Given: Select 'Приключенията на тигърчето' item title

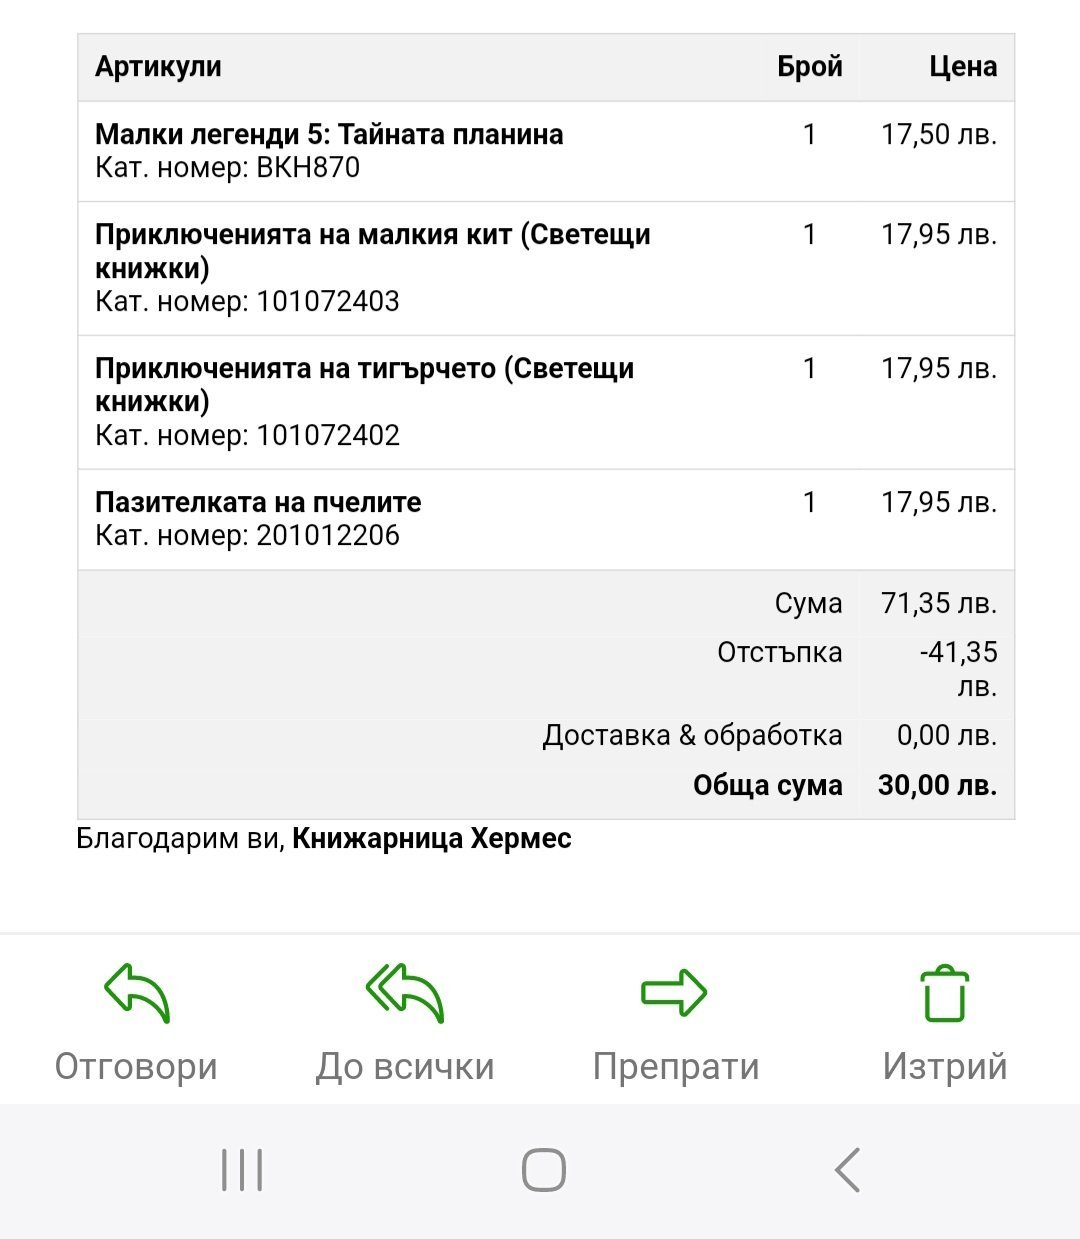Looking at the screenshot, I should [364, 384].
